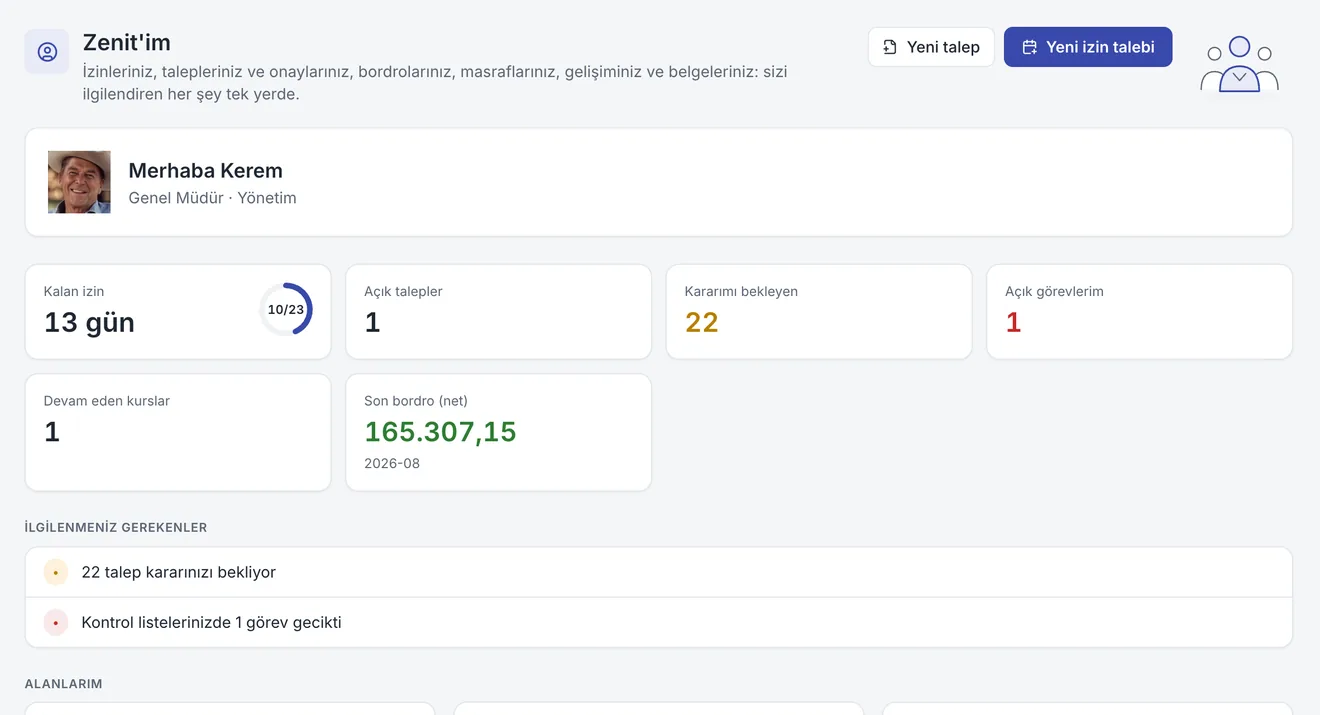
Task: Open Kerem's profile photo
Action: (x=79, y=182)
